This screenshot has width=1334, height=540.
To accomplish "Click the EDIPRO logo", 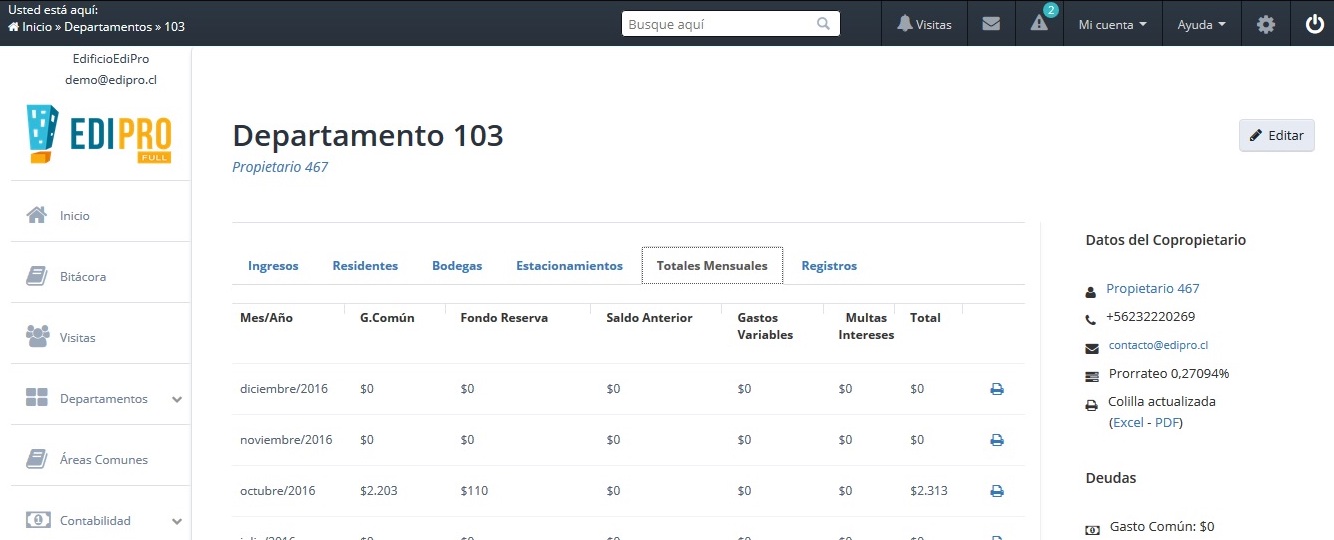I will 100,134.
